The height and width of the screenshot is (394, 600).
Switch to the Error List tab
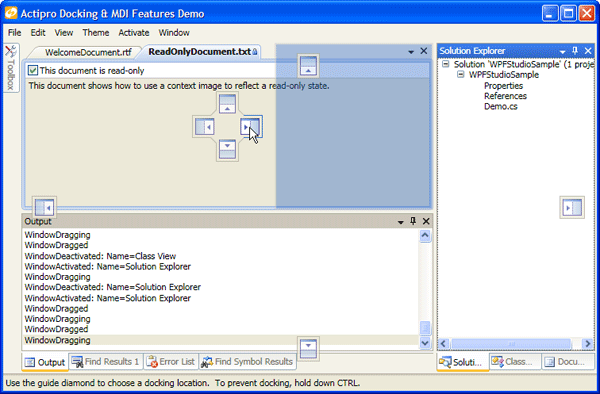point(171,361)
